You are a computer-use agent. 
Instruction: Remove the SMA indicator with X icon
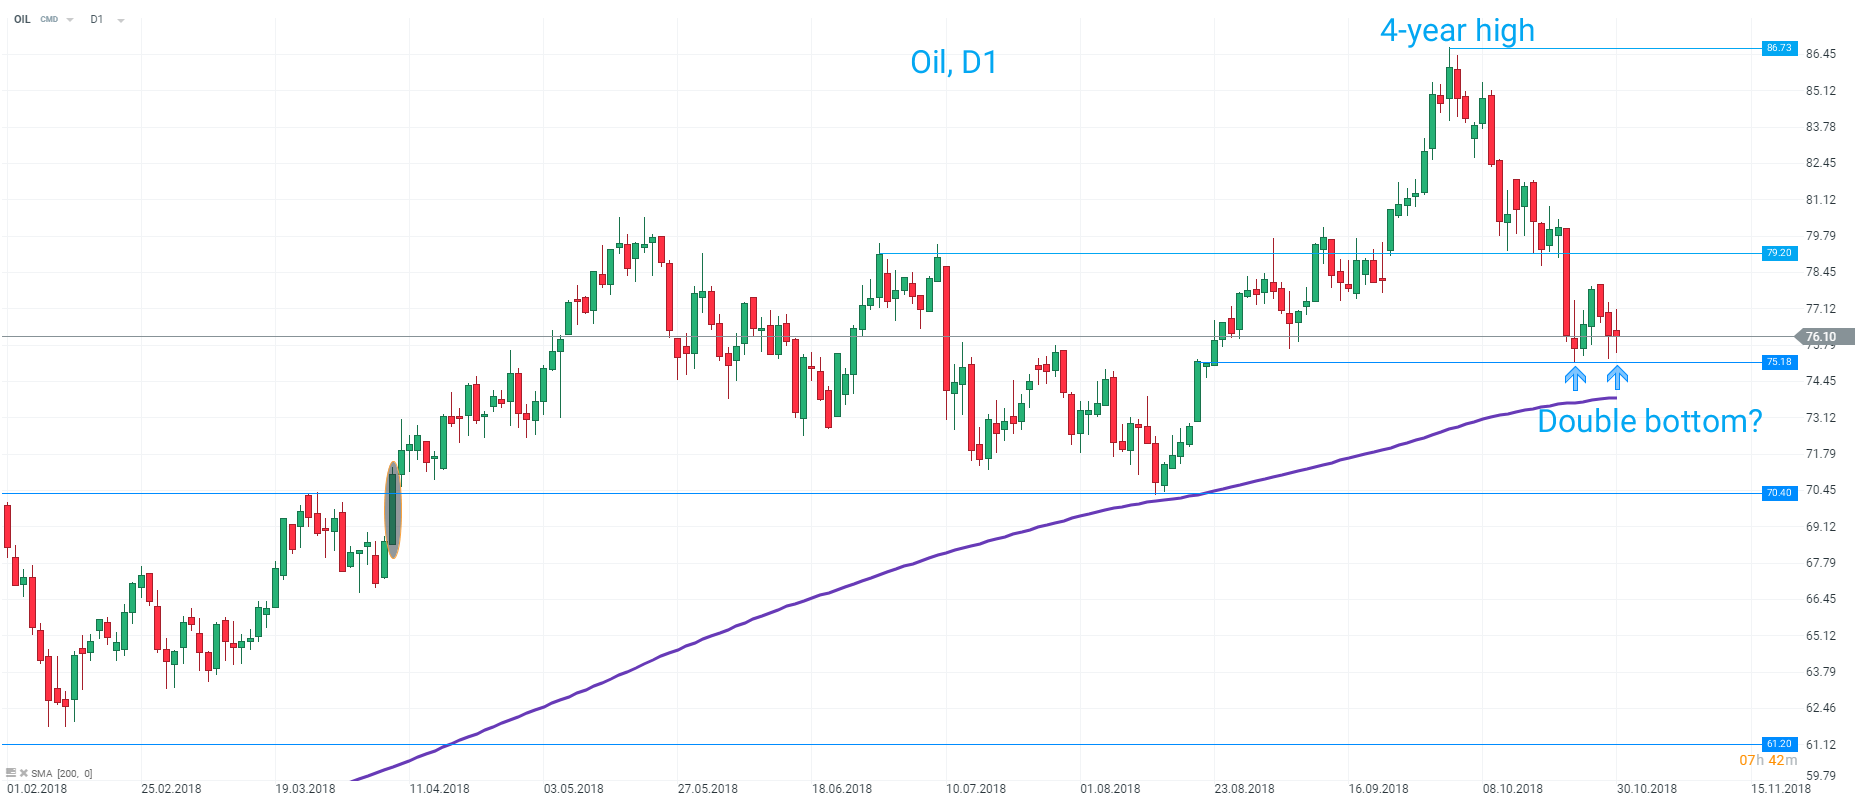23,773
